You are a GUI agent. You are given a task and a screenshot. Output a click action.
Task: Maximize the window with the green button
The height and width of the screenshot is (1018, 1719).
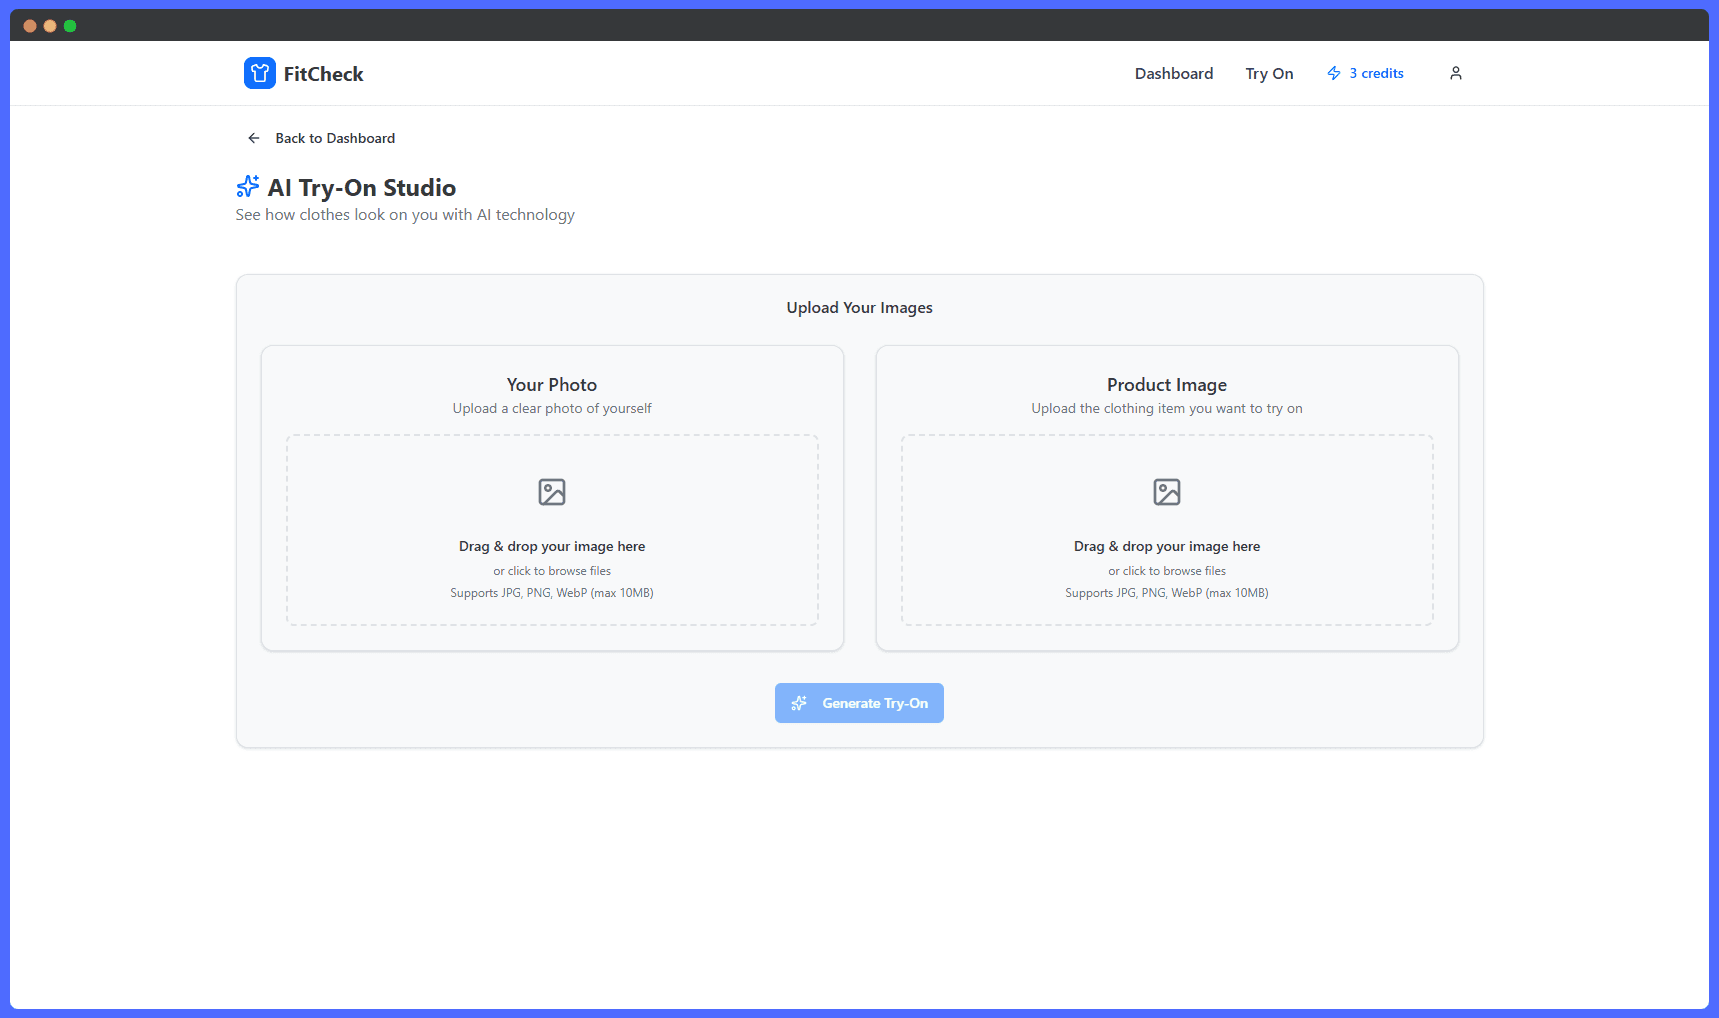click(x=70, y=26)
